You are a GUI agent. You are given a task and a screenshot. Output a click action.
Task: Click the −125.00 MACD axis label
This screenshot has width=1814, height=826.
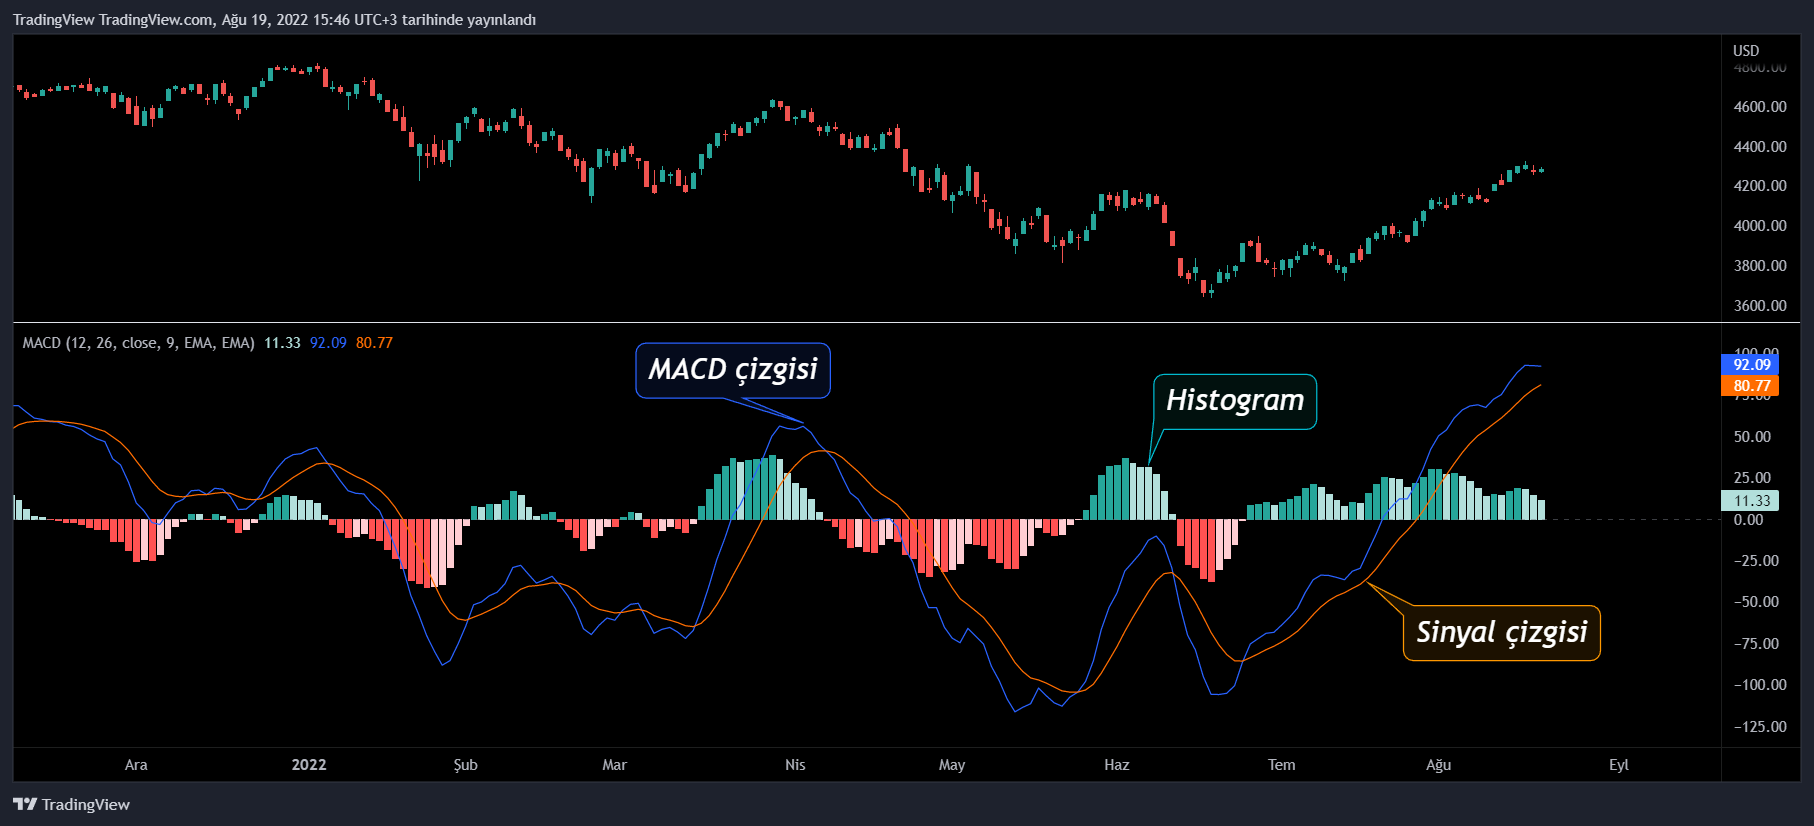tap(1760, 727)
